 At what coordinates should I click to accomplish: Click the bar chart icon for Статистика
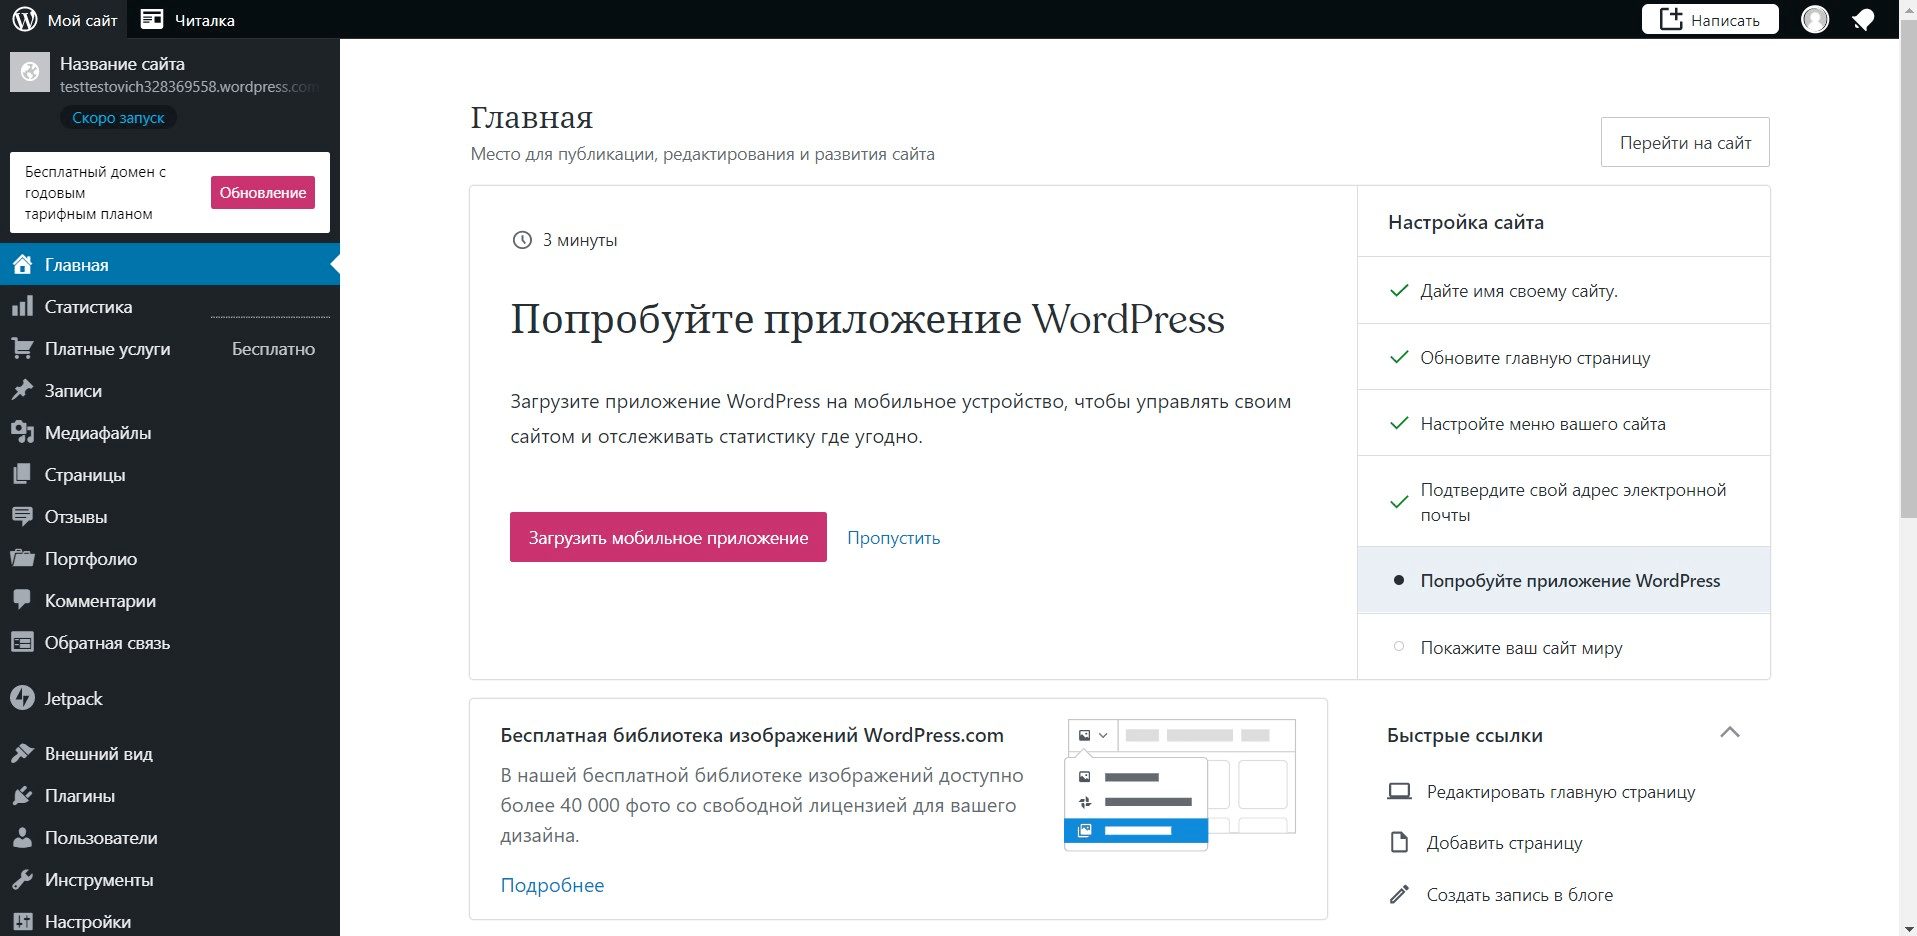pos(22,306)
